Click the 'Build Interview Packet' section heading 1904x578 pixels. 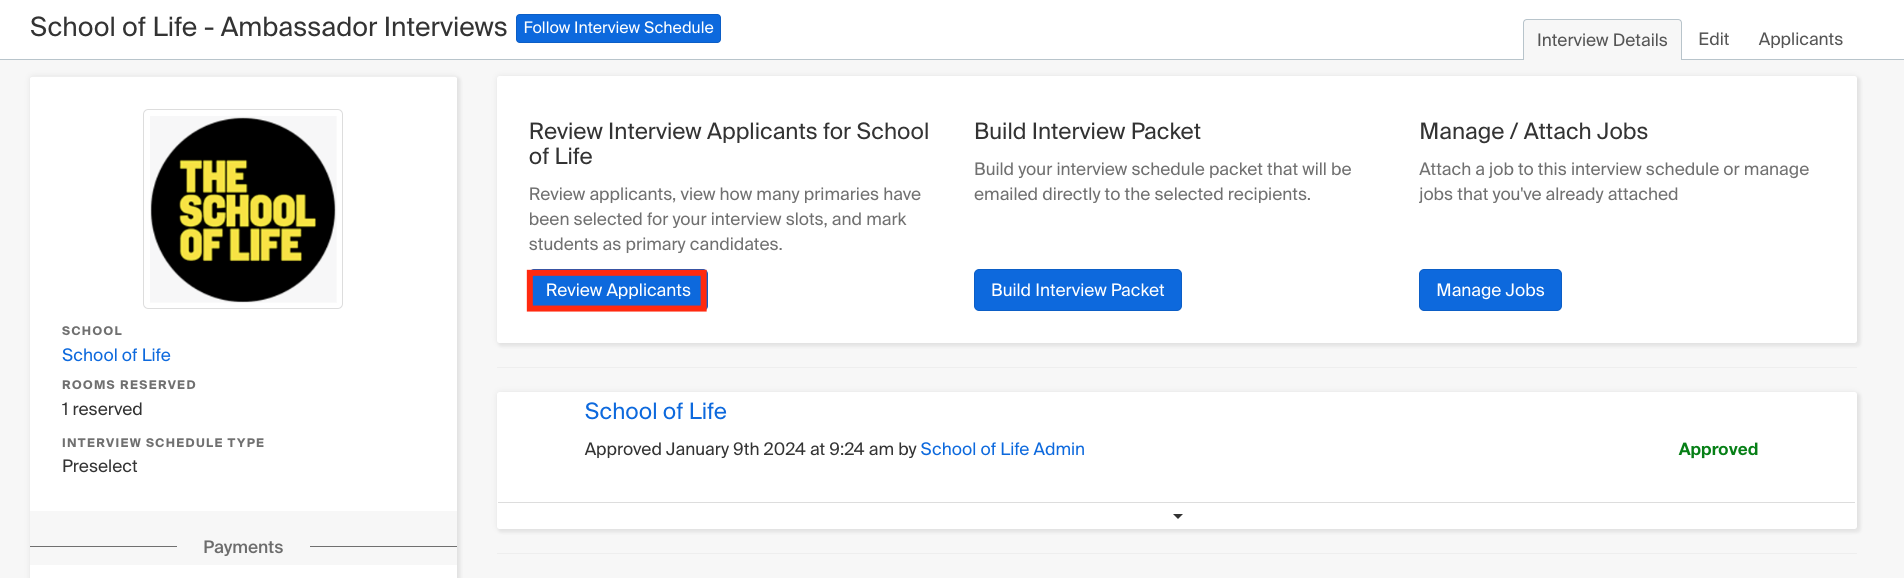point(1087,131)
